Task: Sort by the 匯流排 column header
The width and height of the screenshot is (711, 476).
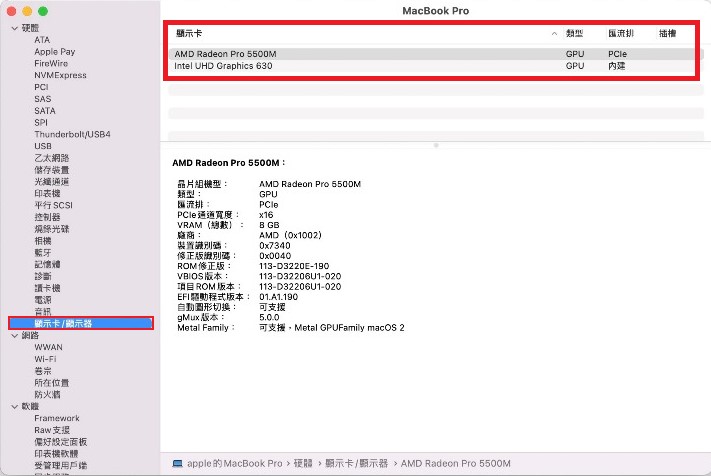Action: (621, 33)
